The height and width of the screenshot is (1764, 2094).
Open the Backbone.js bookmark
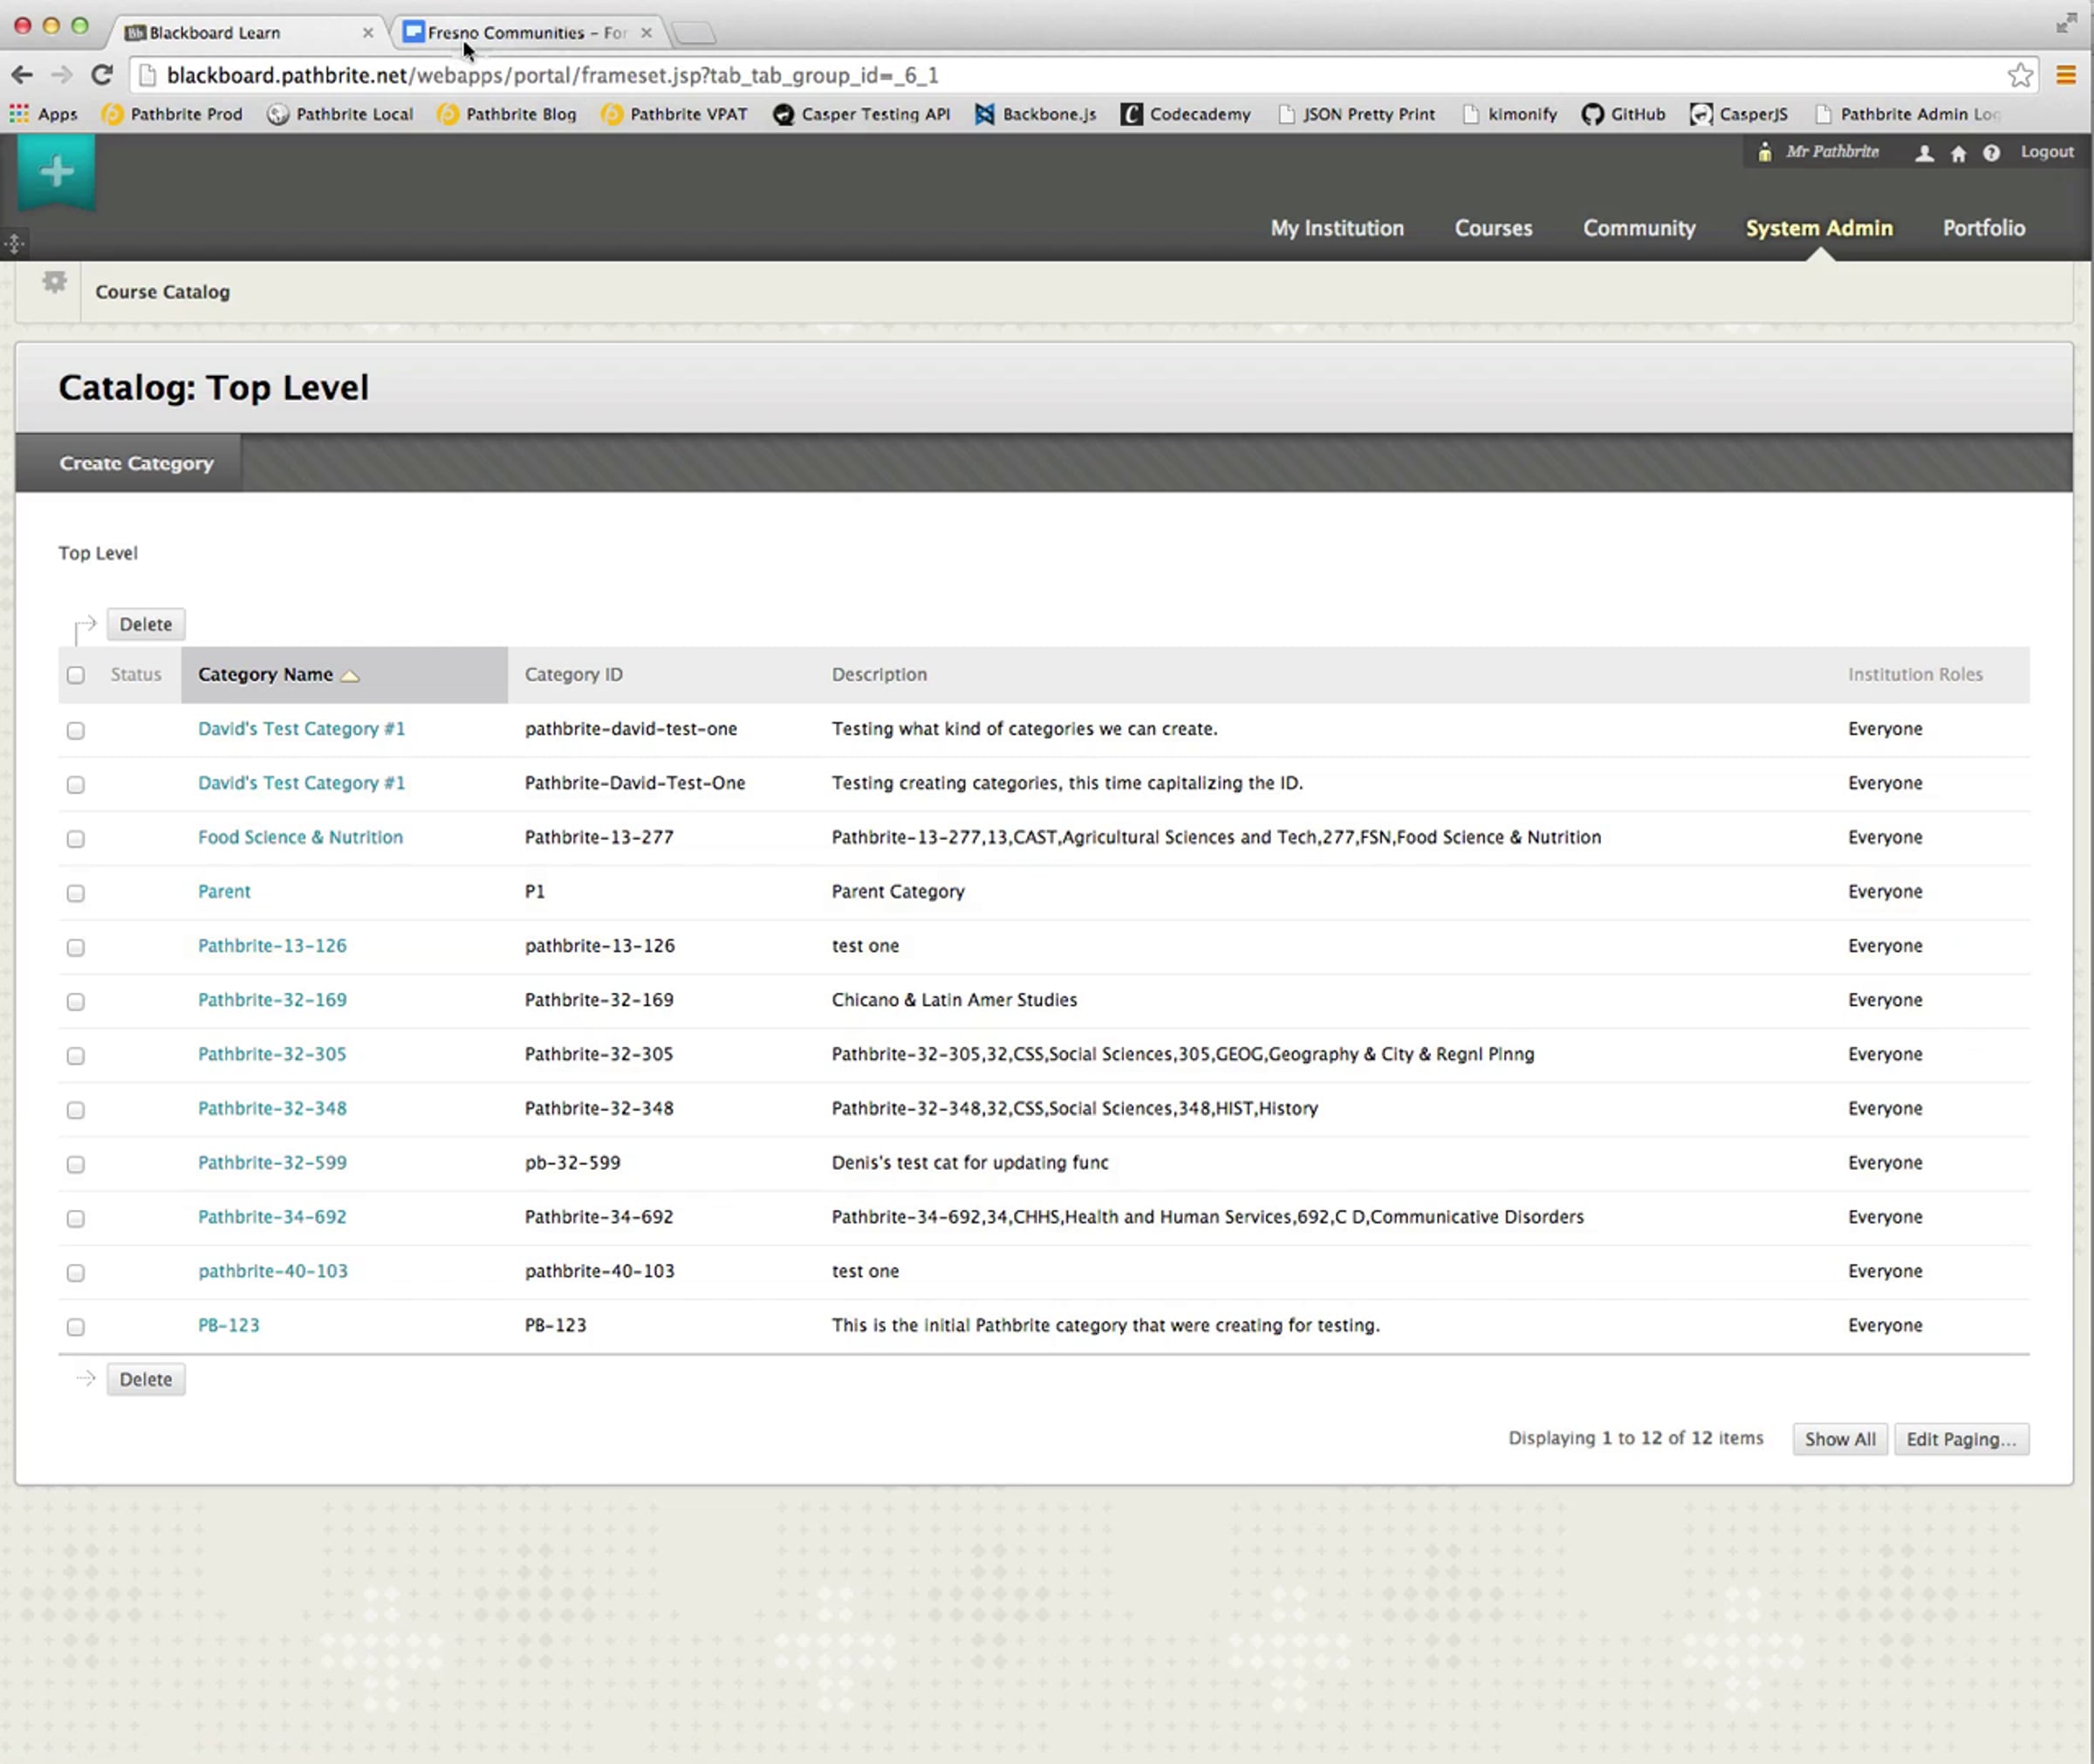[1036, 114]
